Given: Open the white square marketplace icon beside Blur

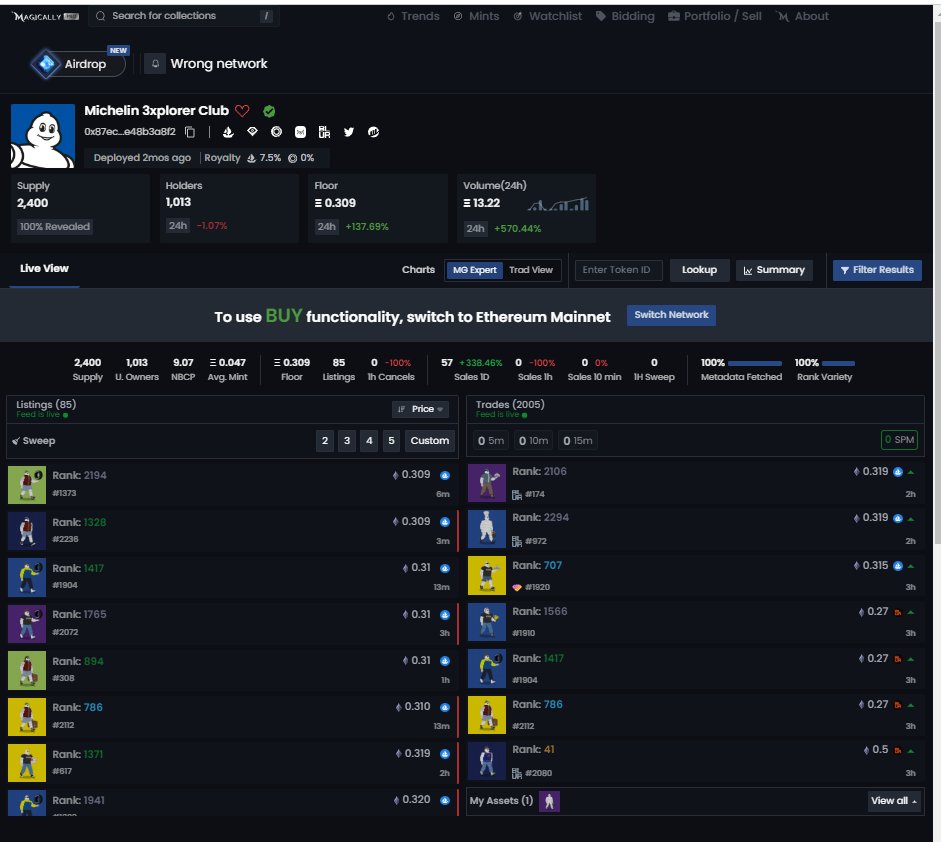Looking at the screenshot, I should [x=301, y=132].
